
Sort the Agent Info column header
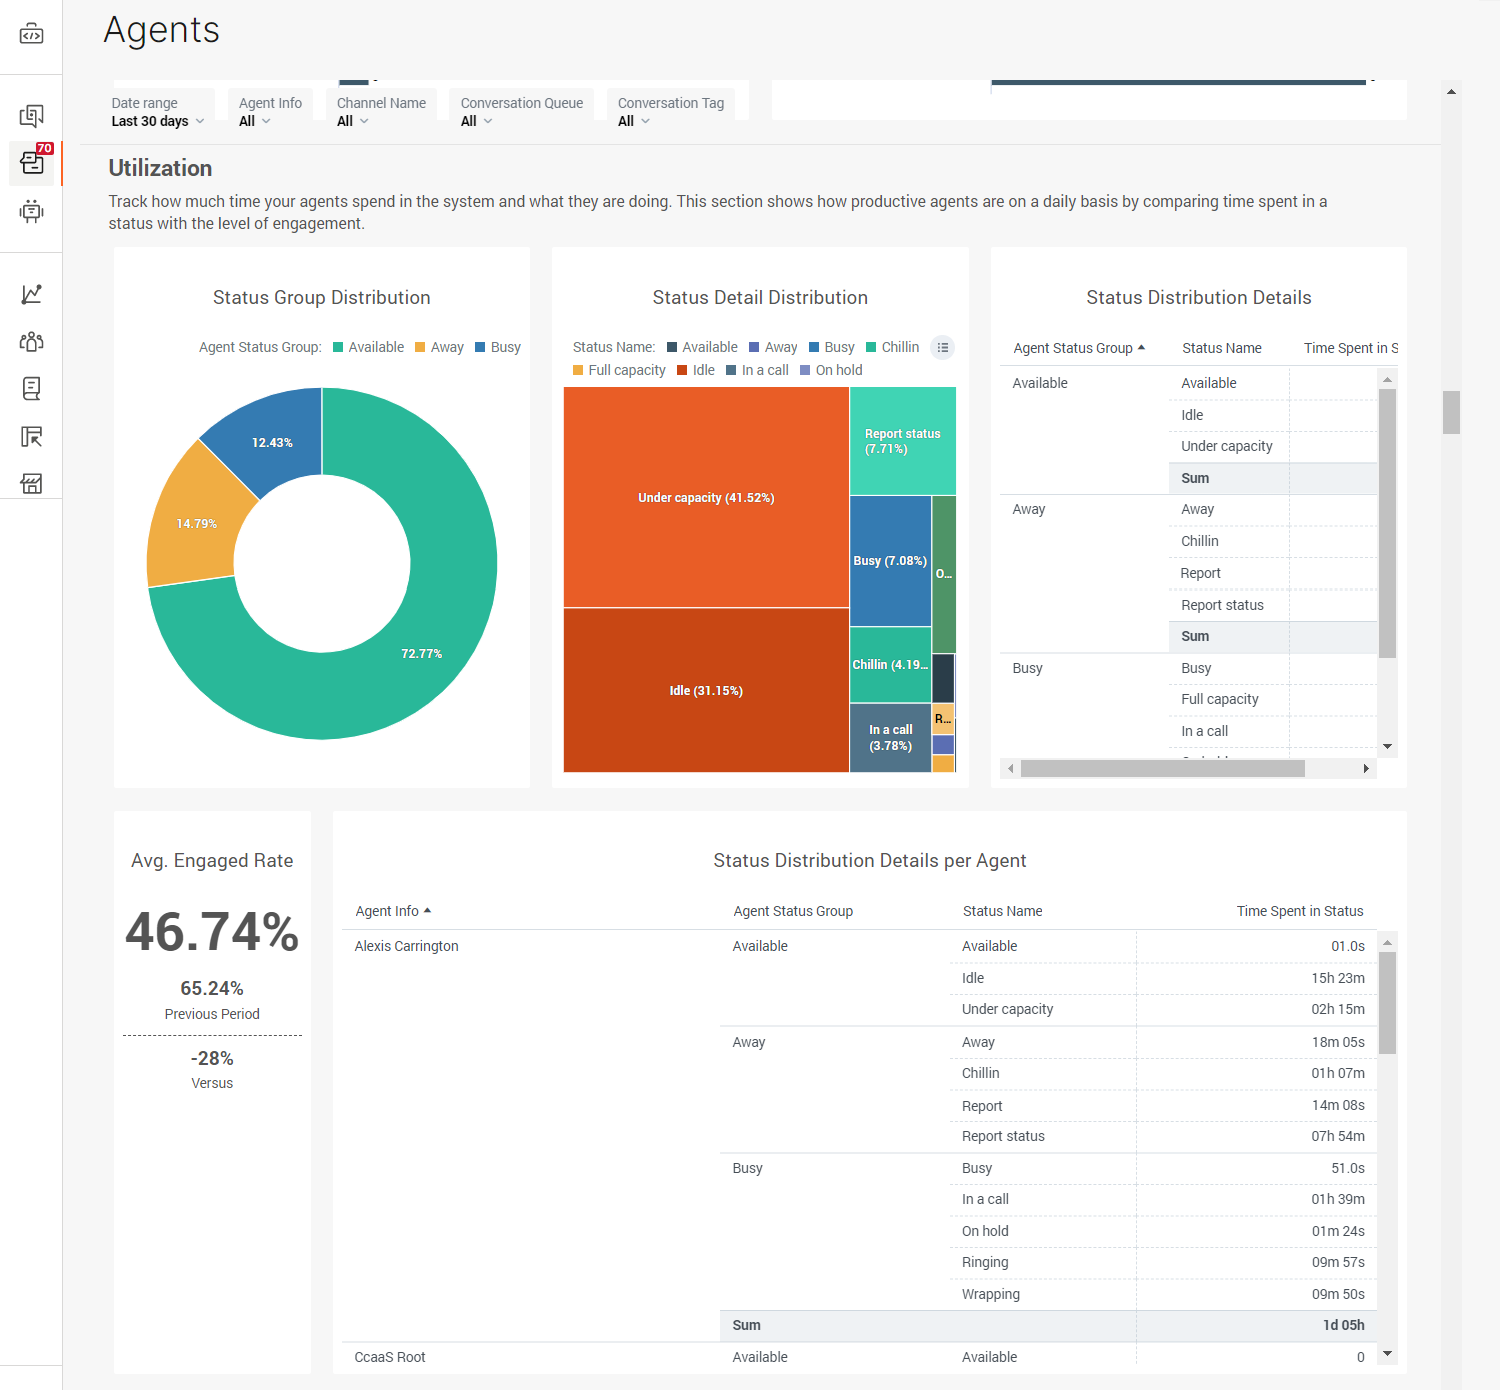coord(392,910)
